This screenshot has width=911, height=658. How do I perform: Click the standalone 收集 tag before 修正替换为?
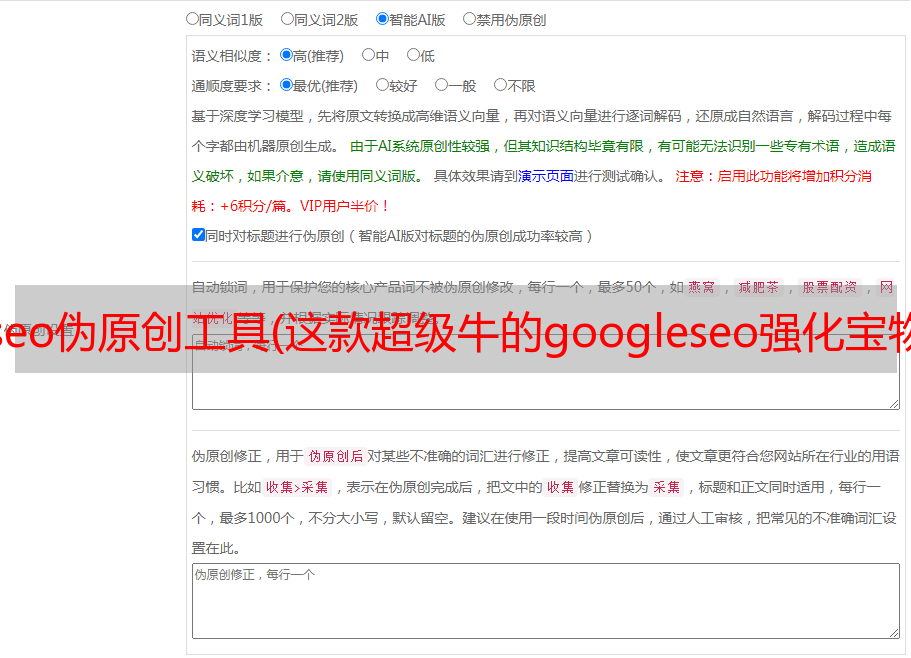560,487
